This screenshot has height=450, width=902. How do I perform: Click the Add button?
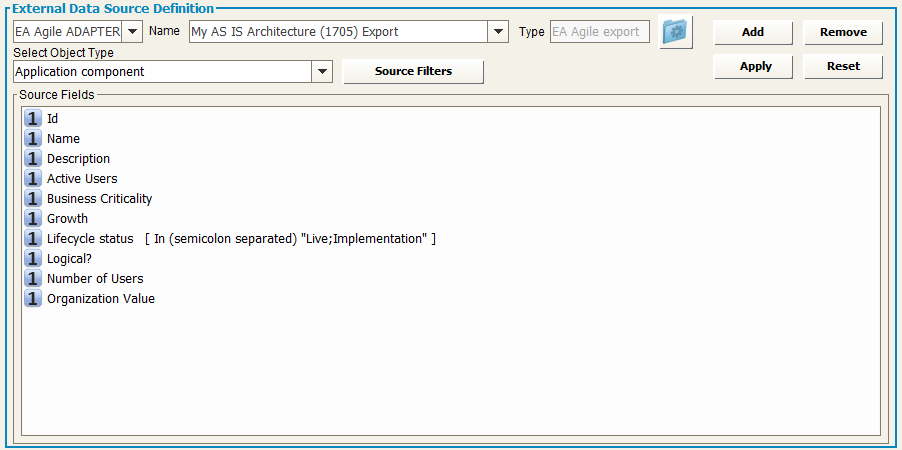pos(753,32)
